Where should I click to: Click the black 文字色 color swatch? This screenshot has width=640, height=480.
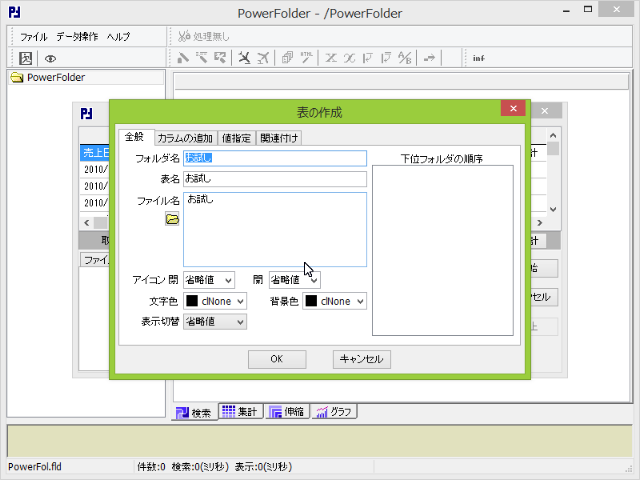192,301
